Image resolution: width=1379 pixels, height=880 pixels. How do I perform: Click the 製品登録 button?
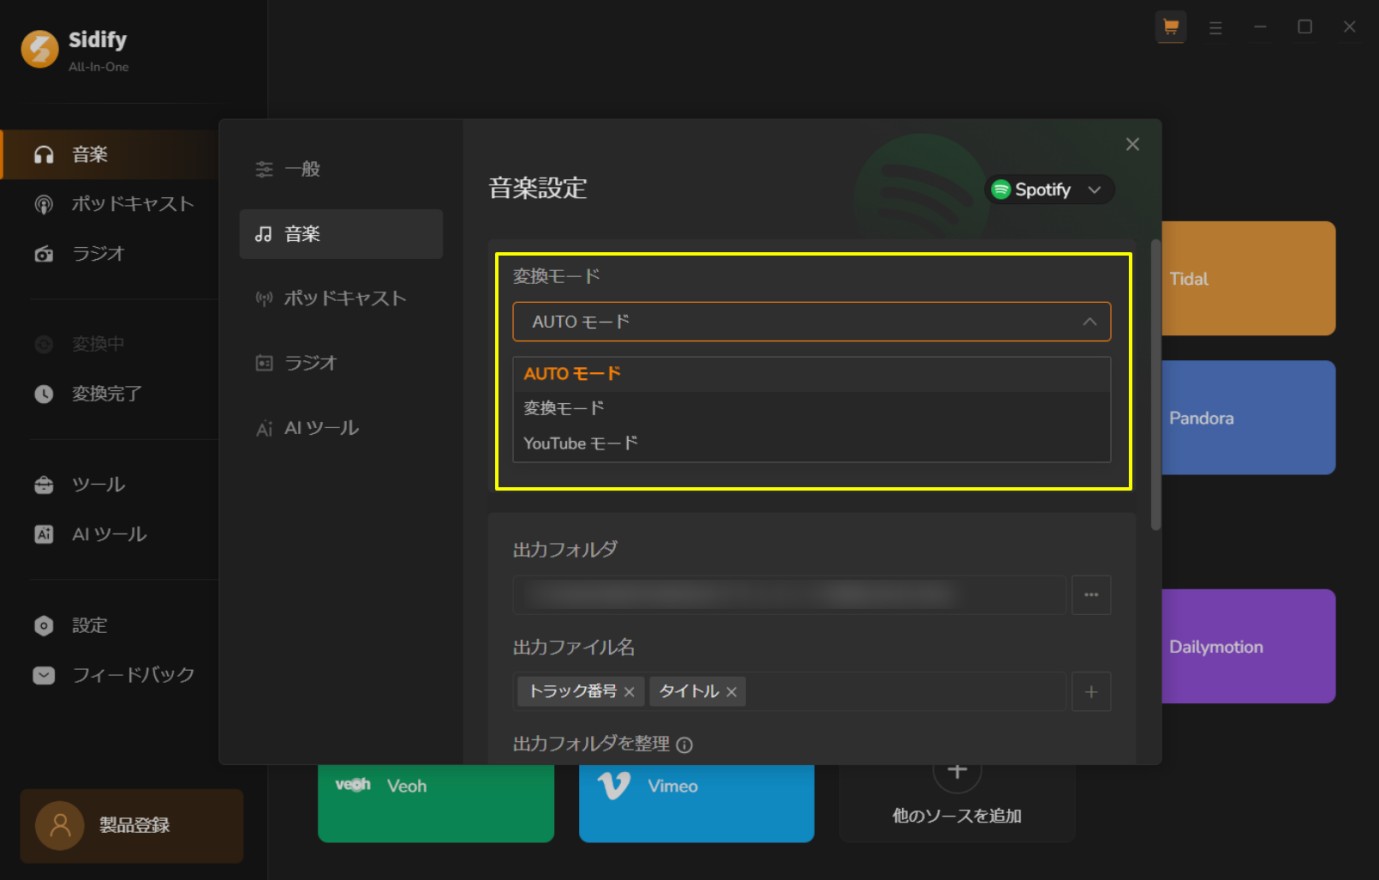132,826
